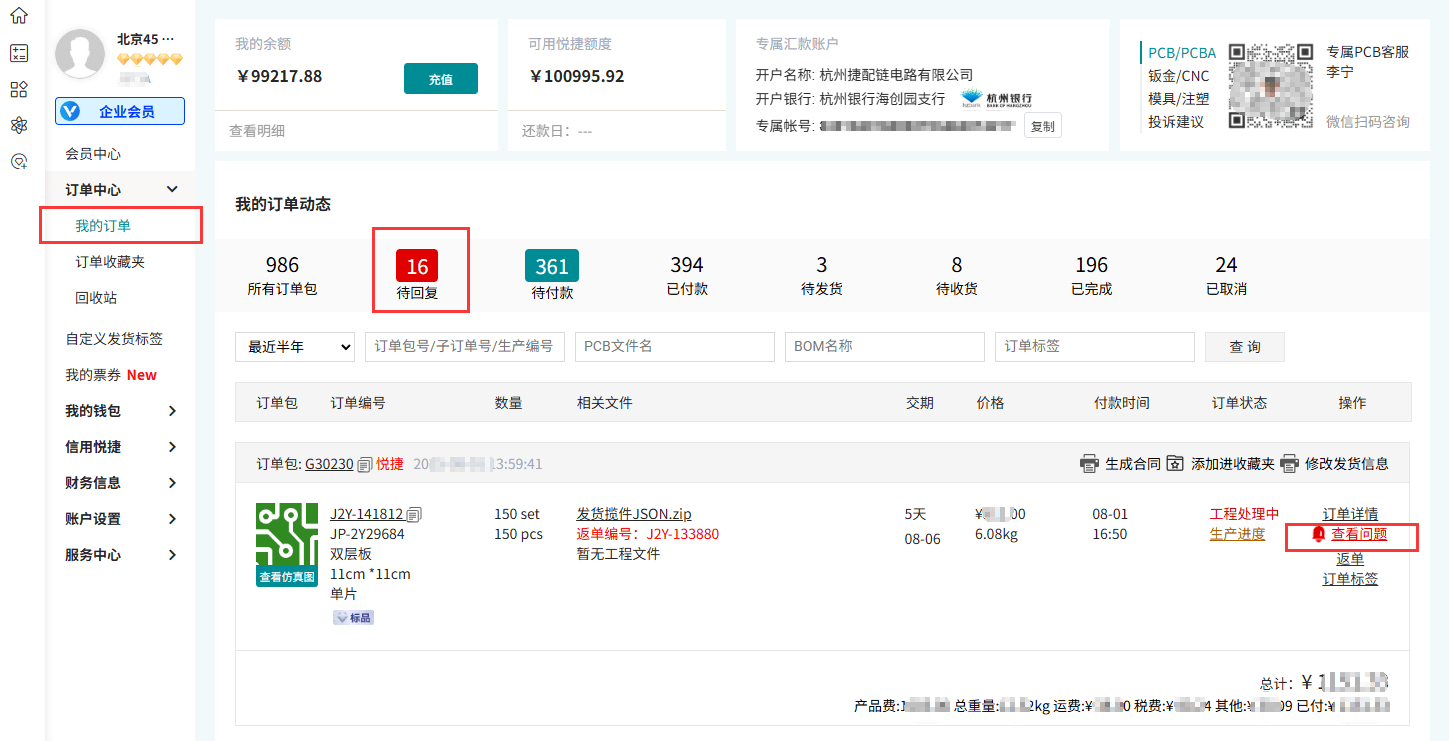Click the PCB文件名 search field
Screen dimensions: 1449x741
coord(674,346)
